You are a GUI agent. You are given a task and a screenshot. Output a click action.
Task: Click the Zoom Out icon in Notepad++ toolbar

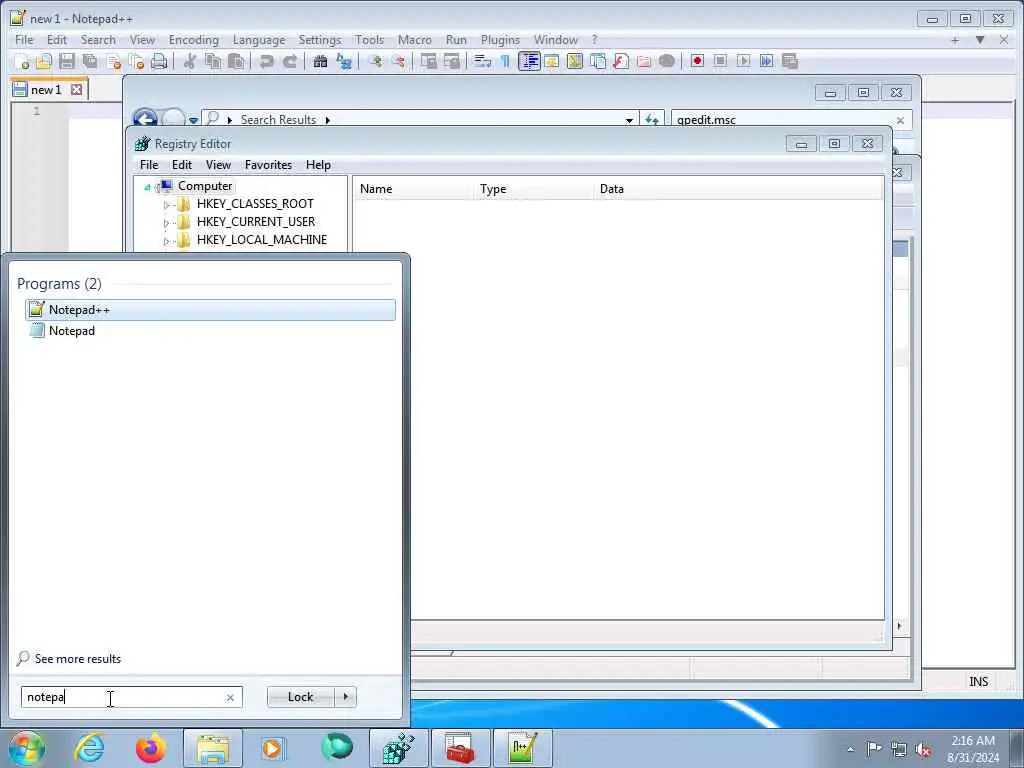(398, 61)
